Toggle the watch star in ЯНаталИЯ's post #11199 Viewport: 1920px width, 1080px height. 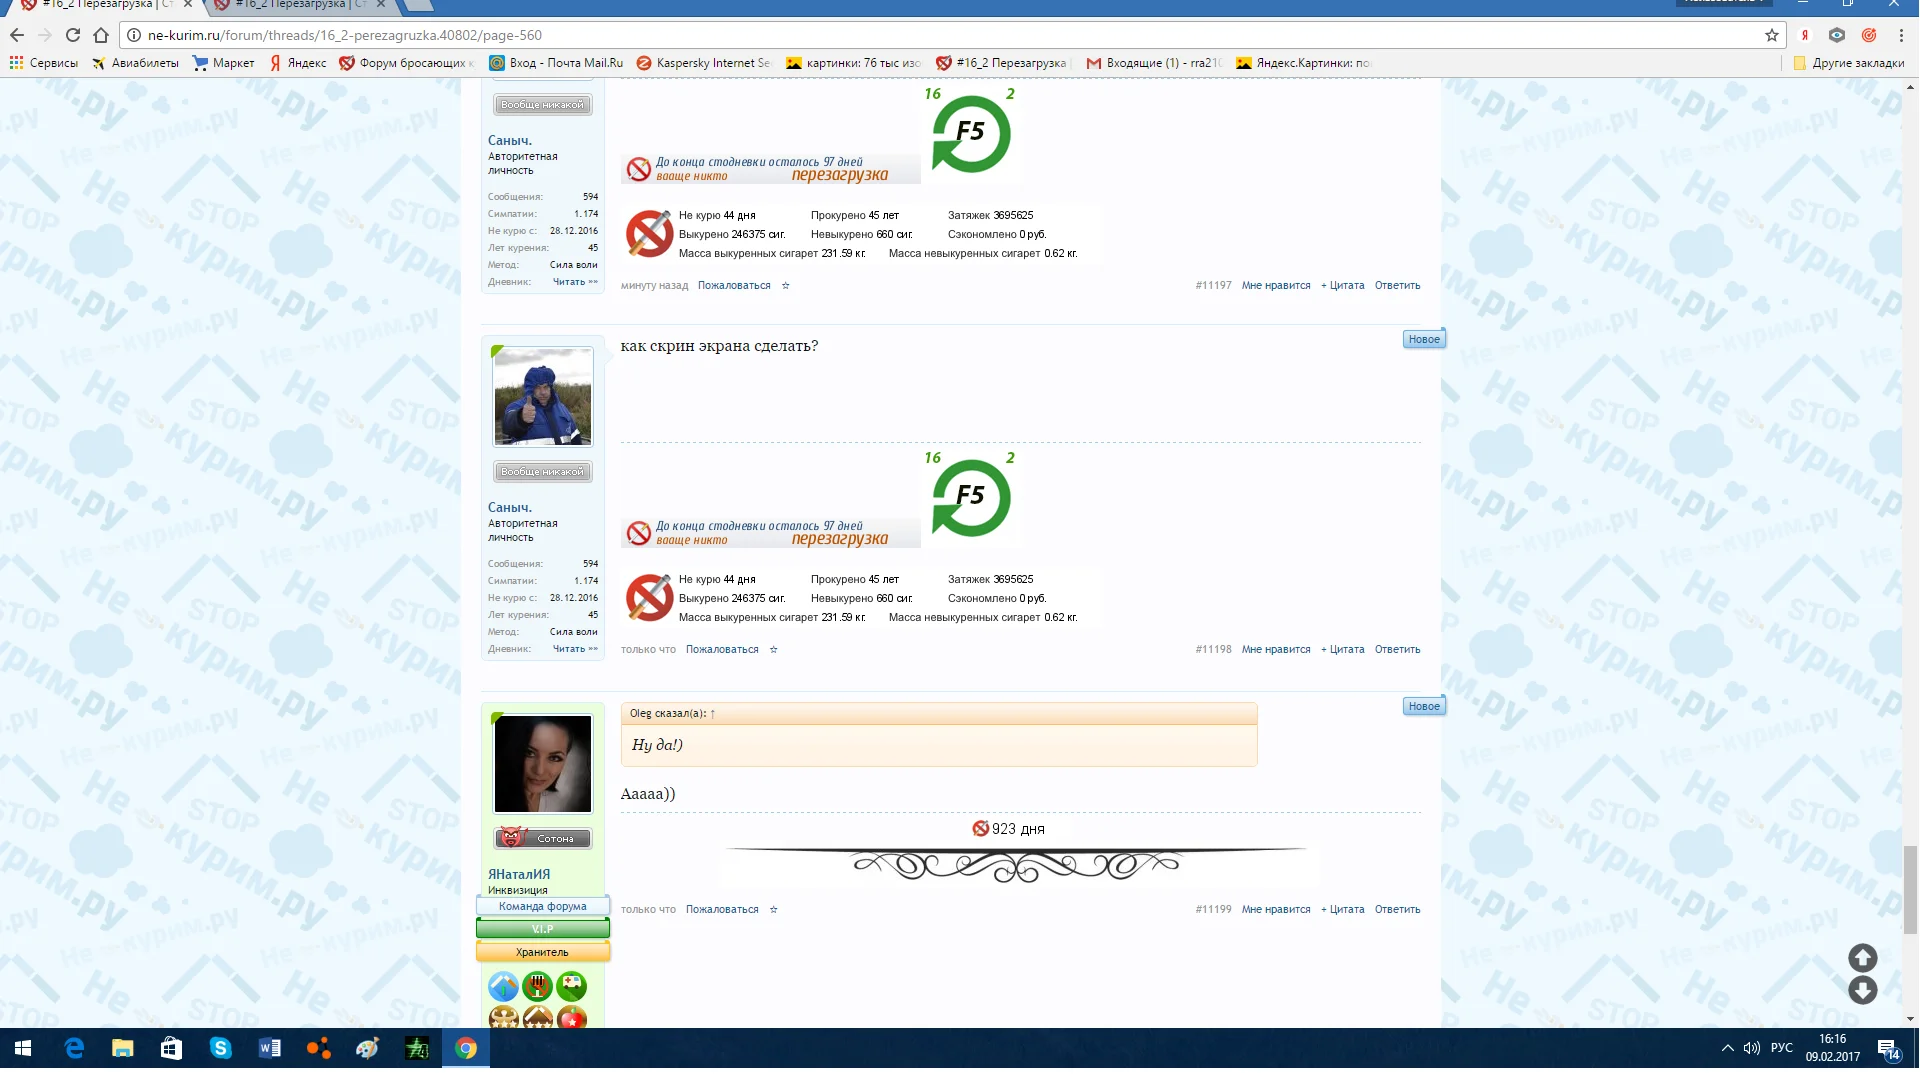772,910
